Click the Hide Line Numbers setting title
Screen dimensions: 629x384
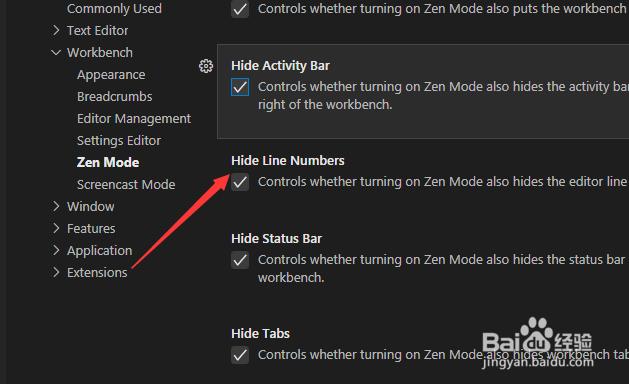pos(288,161)
